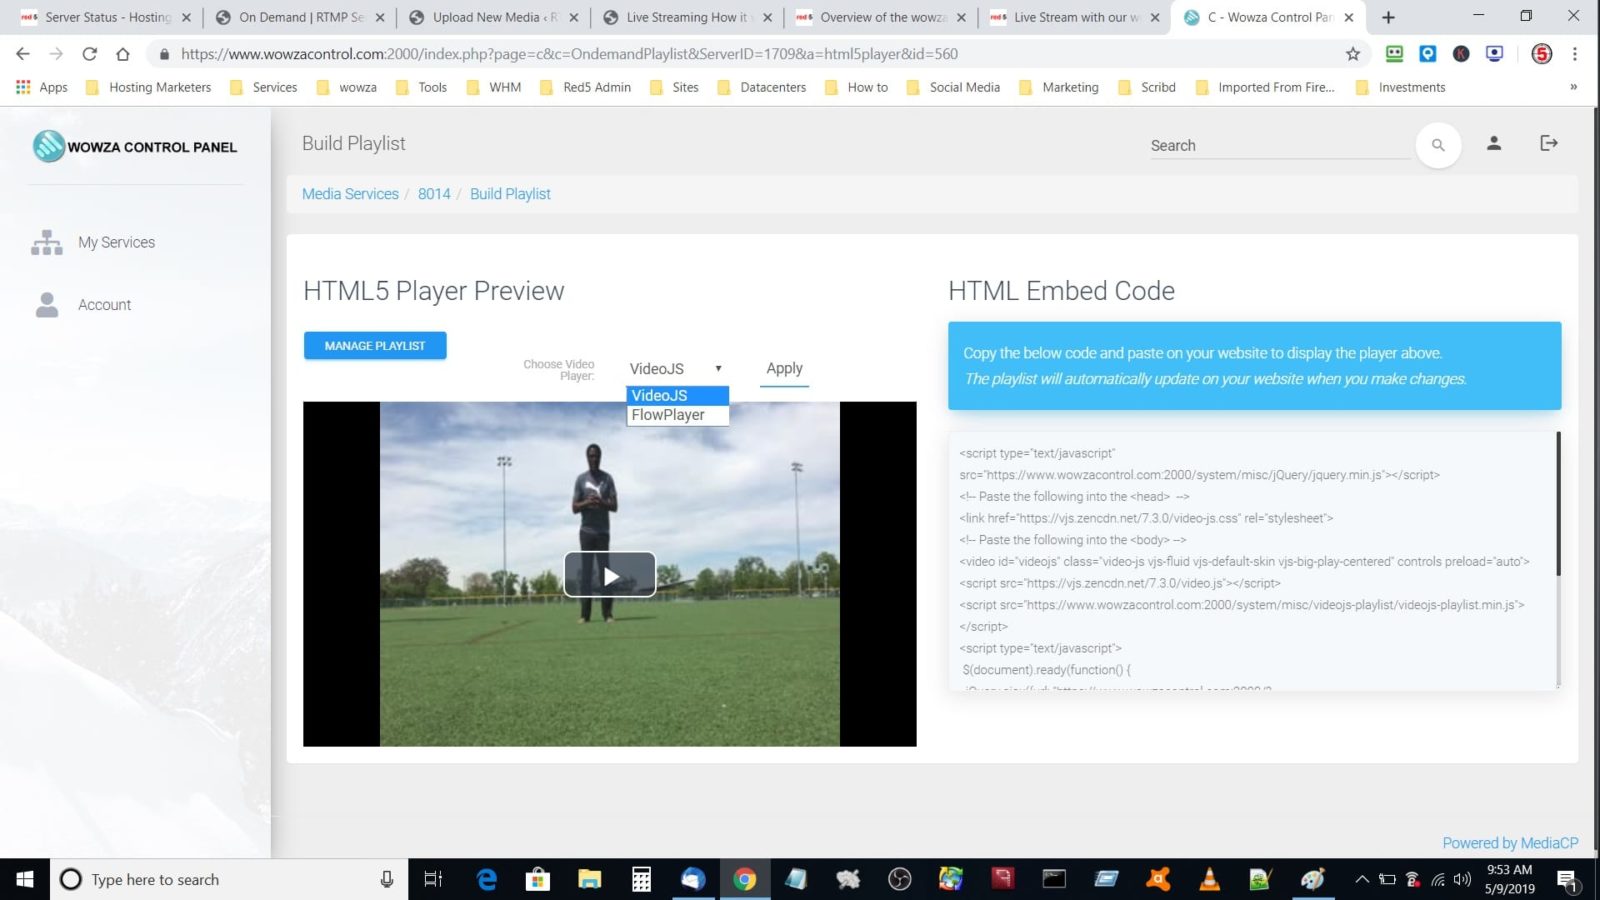Click the Apply button

(x=784, y=369)
